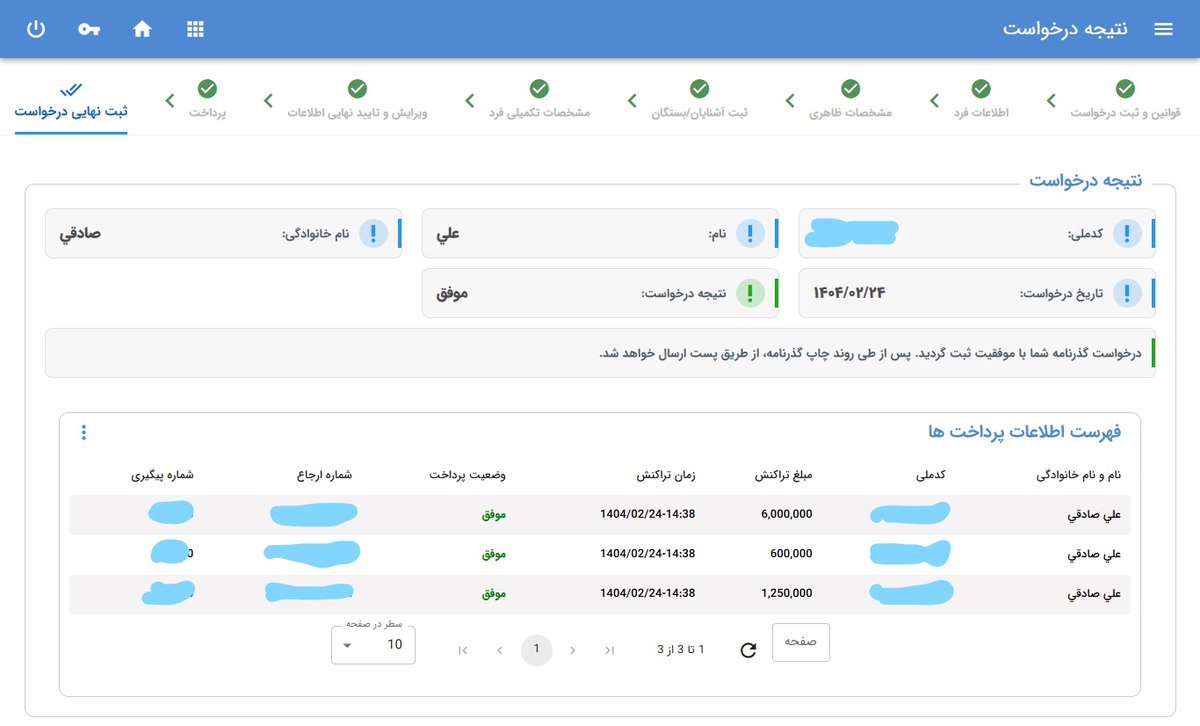
Task: Click موفق status in 600,000 row
Action: pos(495,553)
